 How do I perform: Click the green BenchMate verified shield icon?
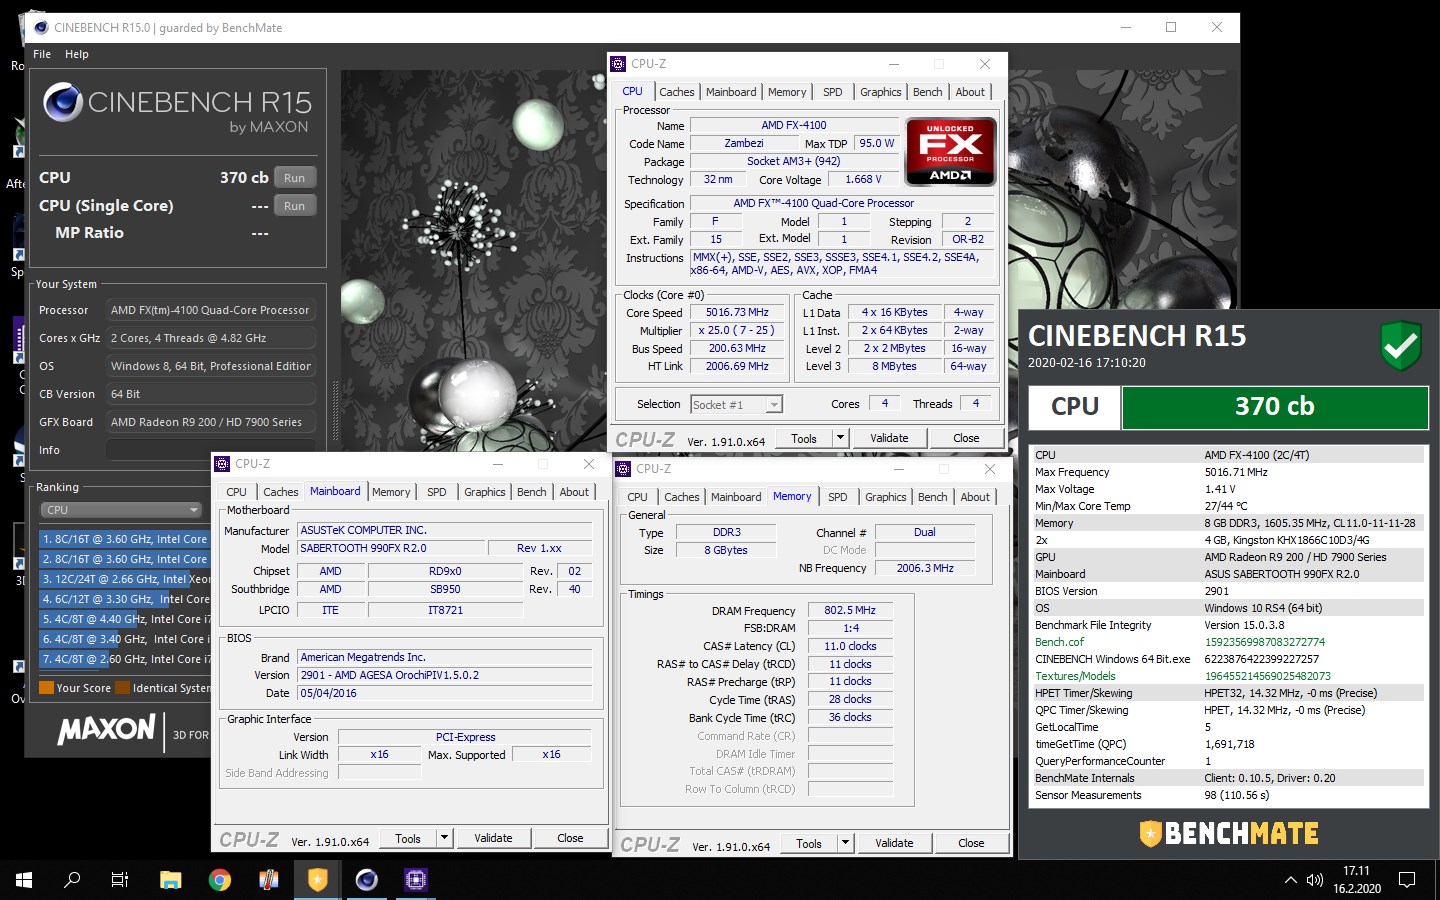pyautogui.click(x=1400, y=346)
